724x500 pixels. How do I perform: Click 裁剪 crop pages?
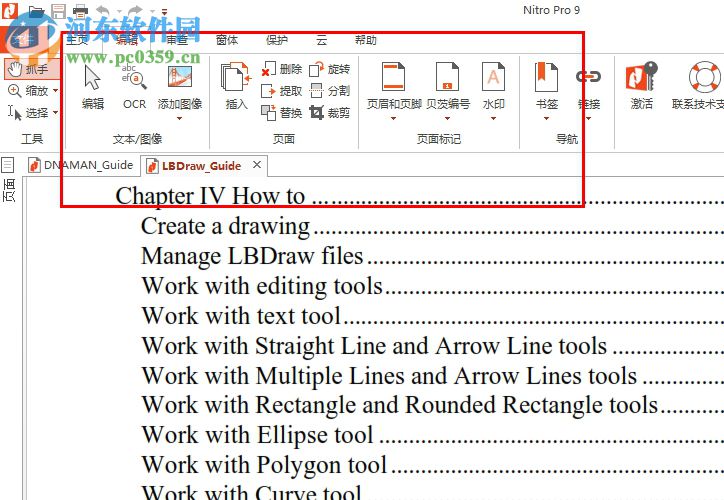(x=330, y=113)
